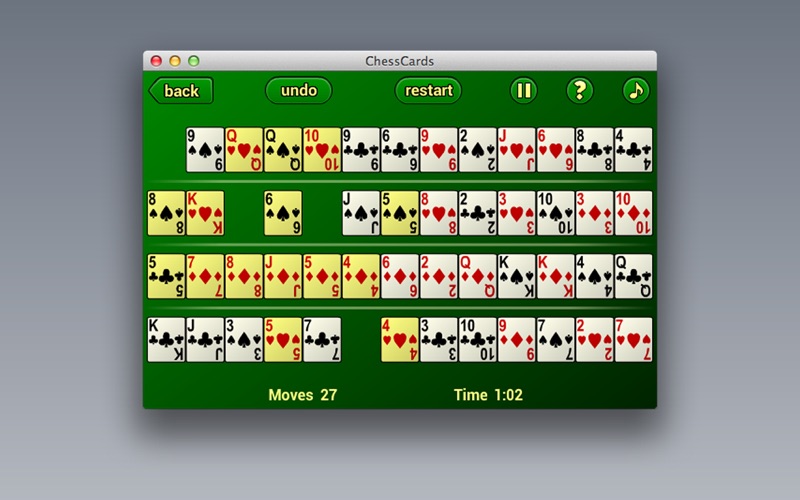Tap the 9 of diamonds card

tap(516, 340)
